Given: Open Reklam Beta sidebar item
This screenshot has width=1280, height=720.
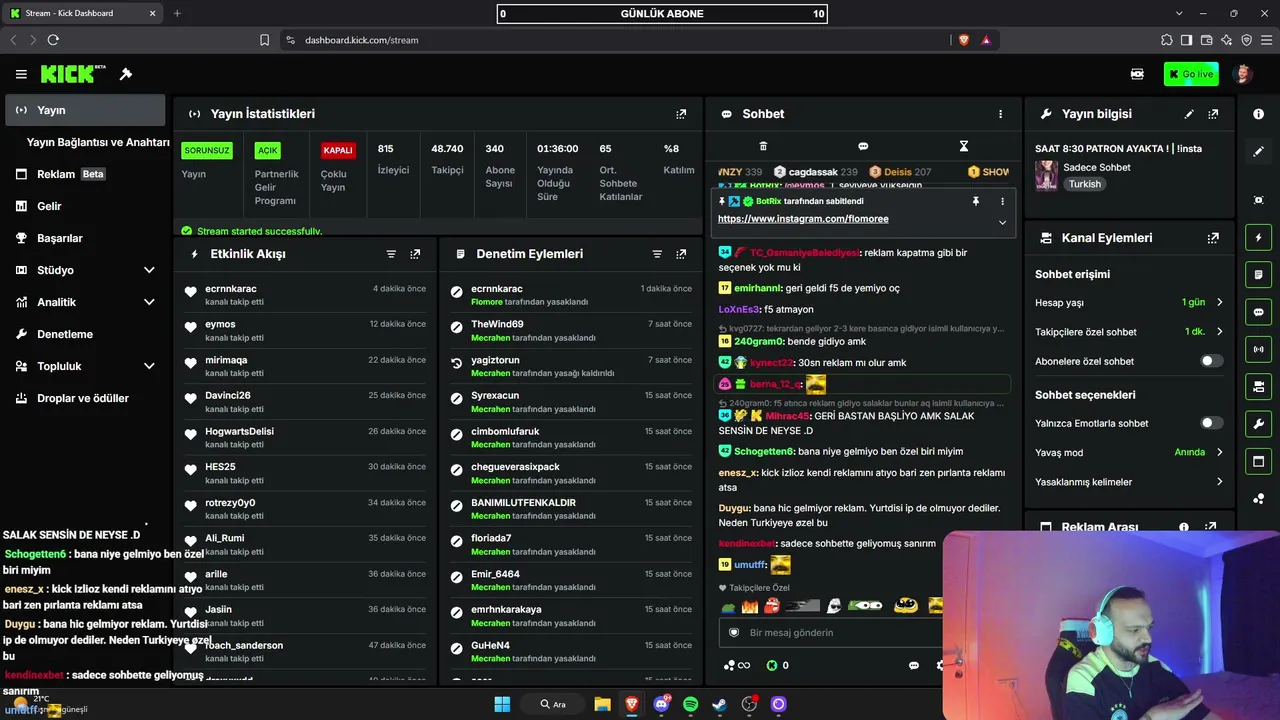Looking at the screenshot, I should [85, 174].
